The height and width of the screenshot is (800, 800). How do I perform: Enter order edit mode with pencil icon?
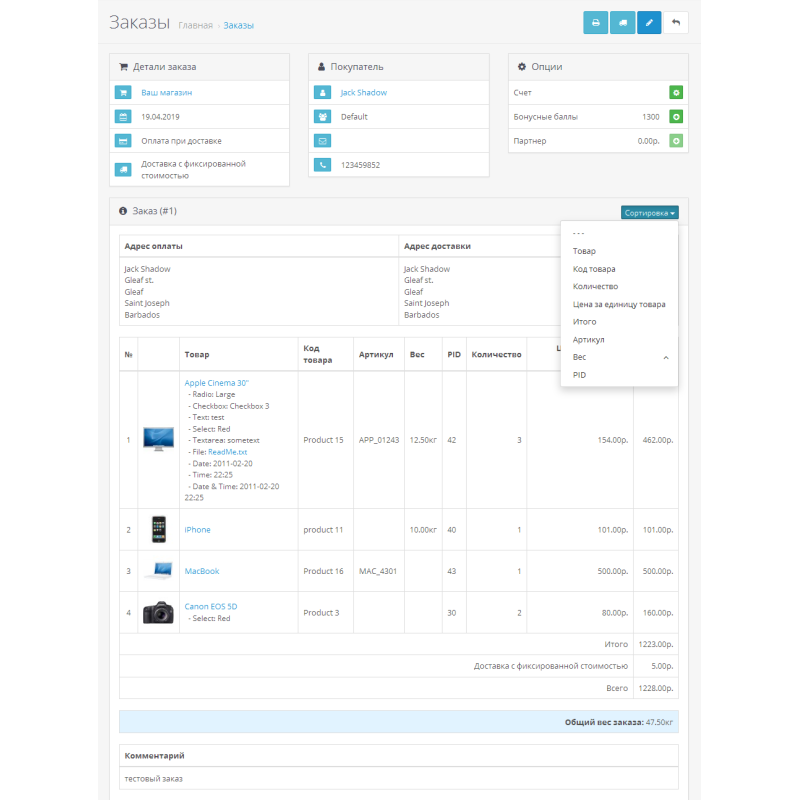[649, 22]
